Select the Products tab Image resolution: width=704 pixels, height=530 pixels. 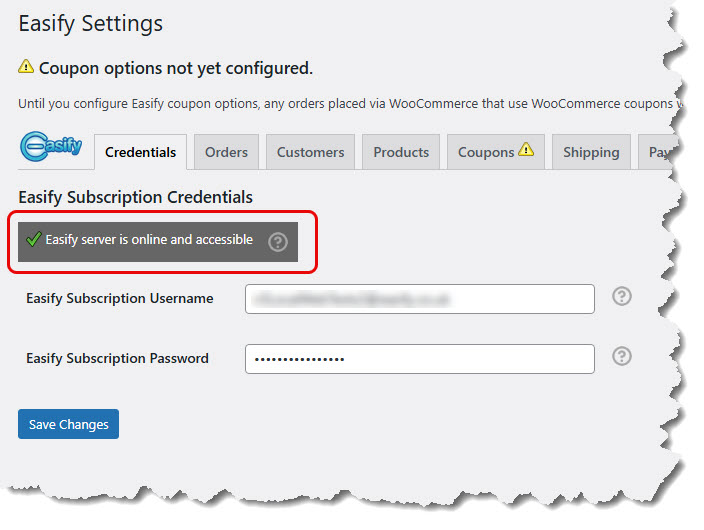pyautogui.click(x=401, y=152)
